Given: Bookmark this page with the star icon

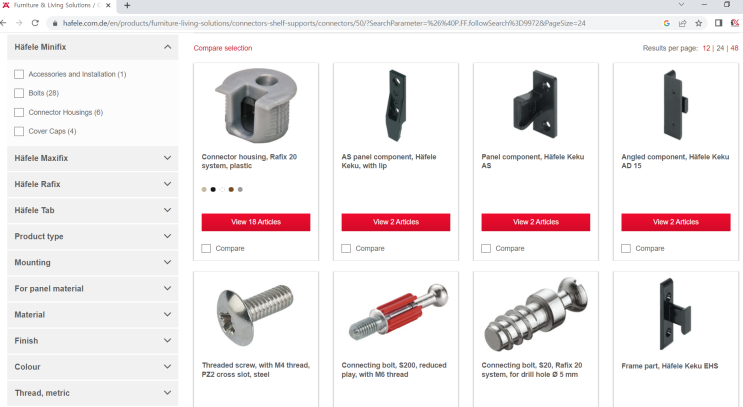Looking at the screenshot, I should (698, 23).
